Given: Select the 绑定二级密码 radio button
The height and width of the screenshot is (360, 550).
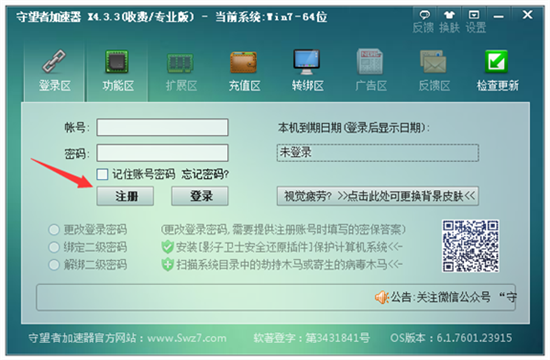Looking at the screenshot, I should coord(54,247).
